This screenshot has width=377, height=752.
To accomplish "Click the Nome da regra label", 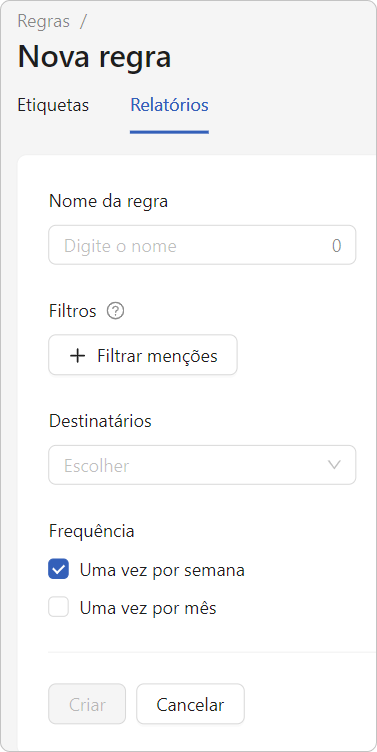I will 108,201.
